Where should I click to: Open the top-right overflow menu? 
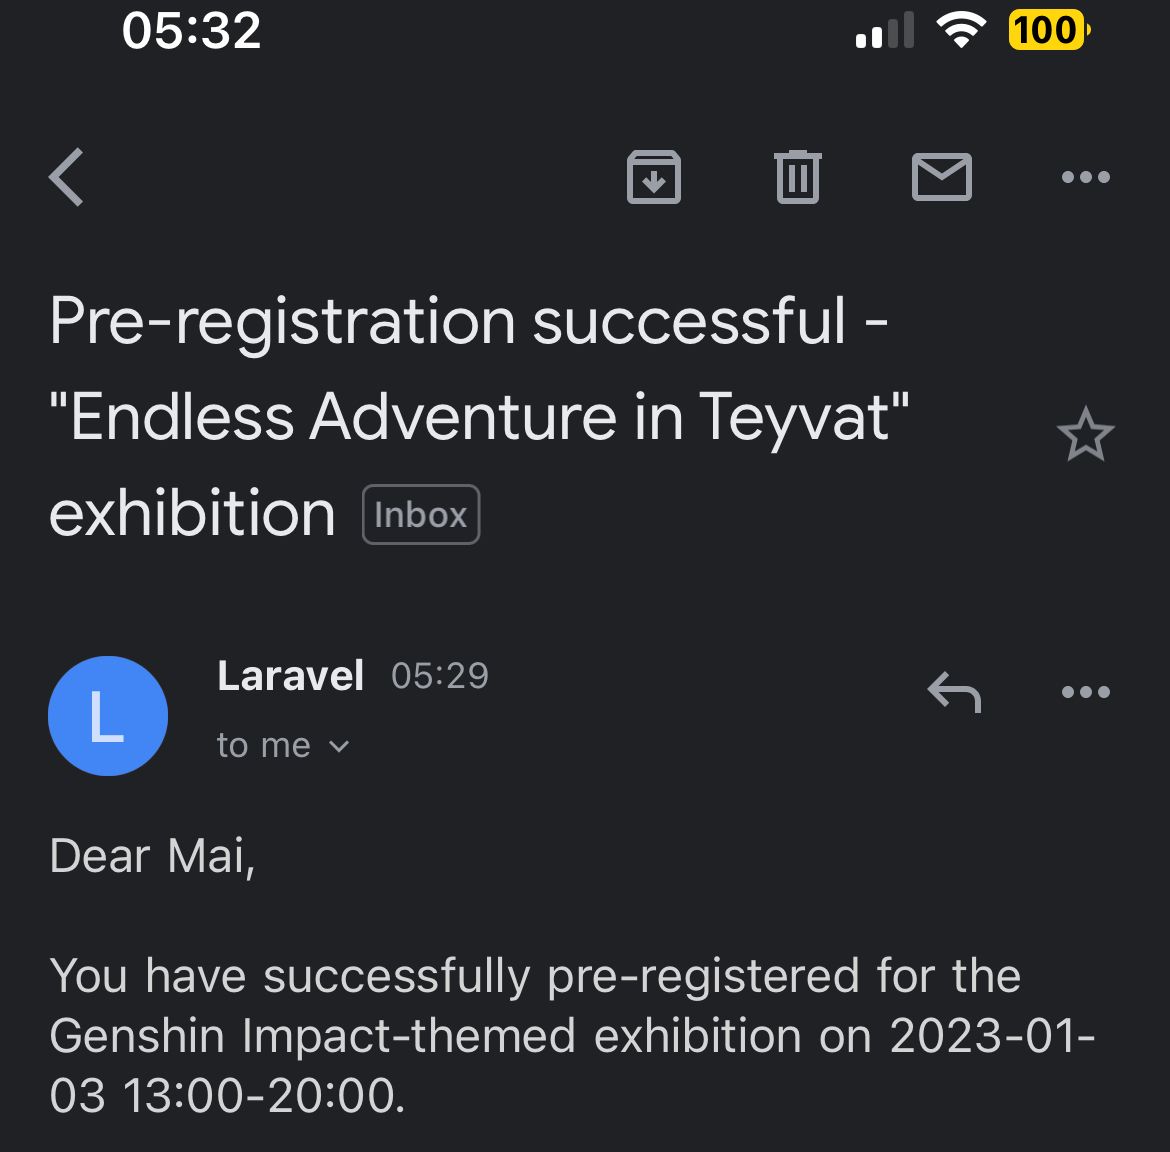coord(1086,177)
